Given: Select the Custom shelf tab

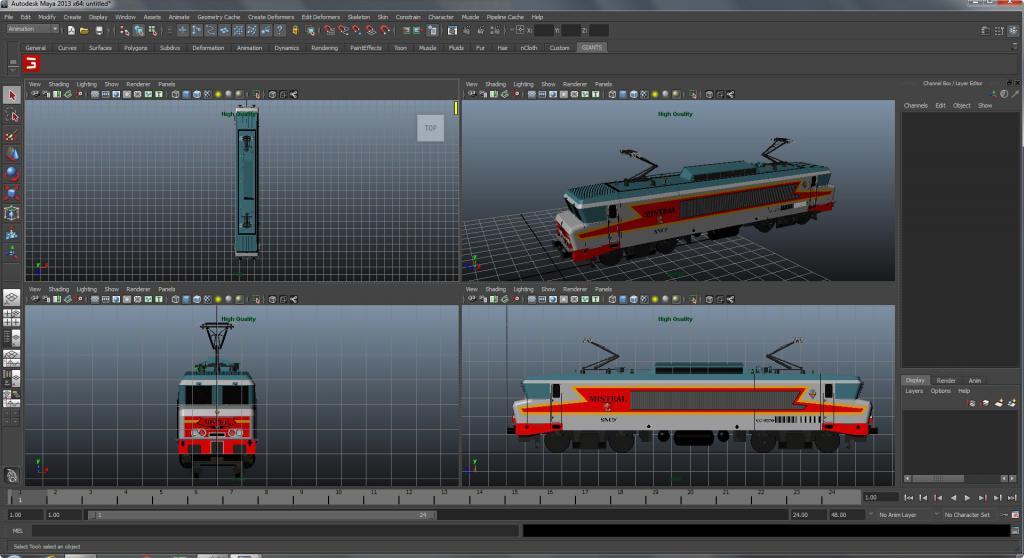Looking at the screenshot, I should (x=559, y=48).
